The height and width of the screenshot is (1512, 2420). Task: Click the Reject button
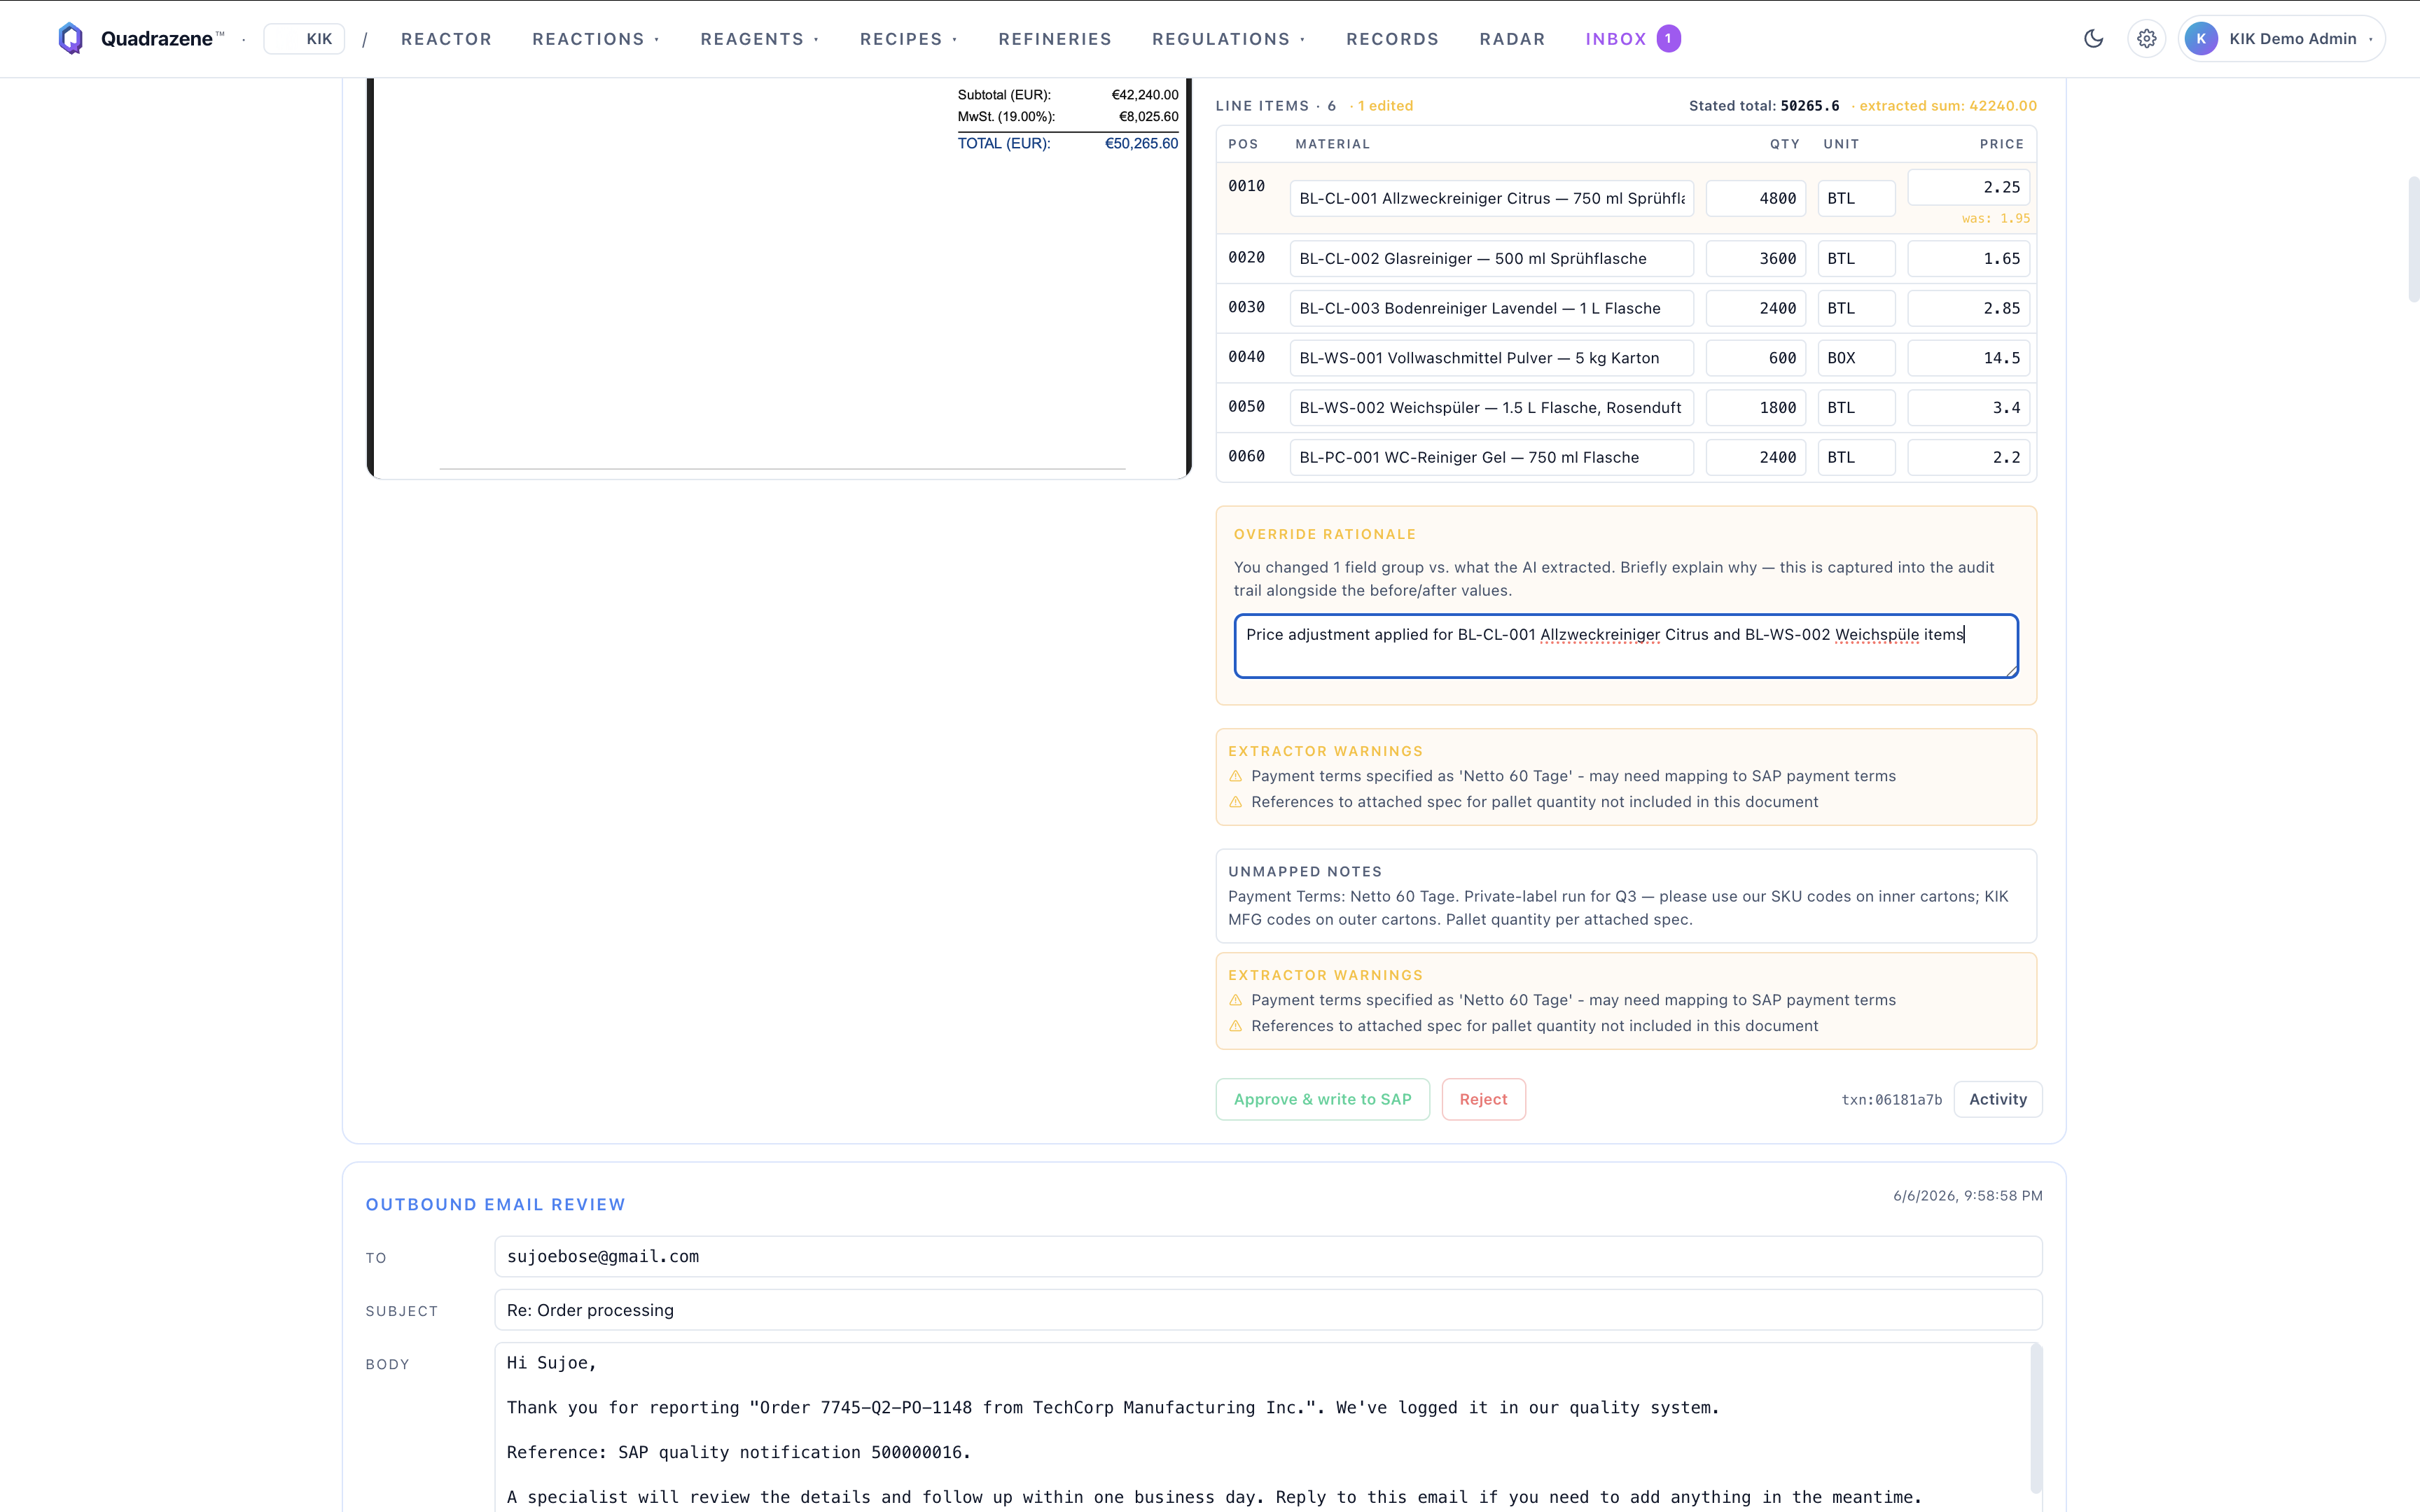[x=1483, y=1099]
